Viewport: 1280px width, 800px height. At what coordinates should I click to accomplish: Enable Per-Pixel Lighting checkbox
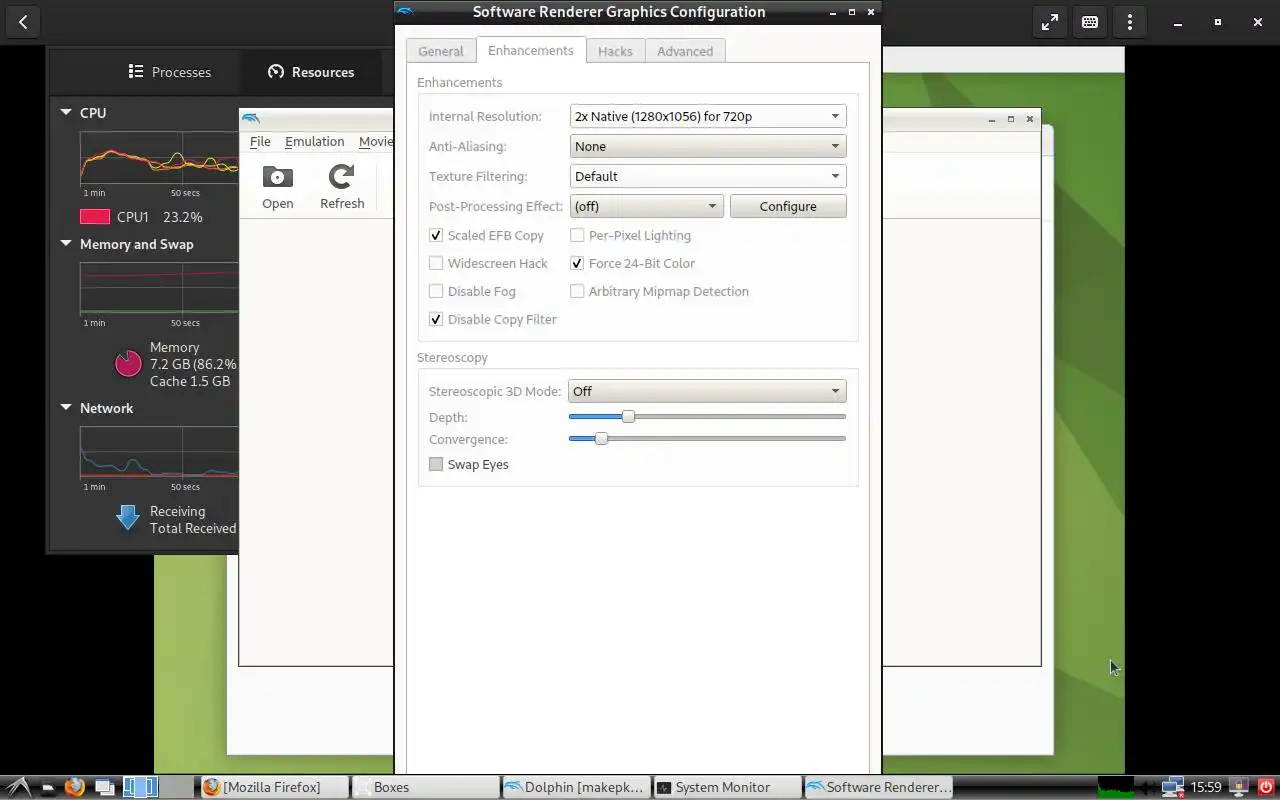point(577,236)
